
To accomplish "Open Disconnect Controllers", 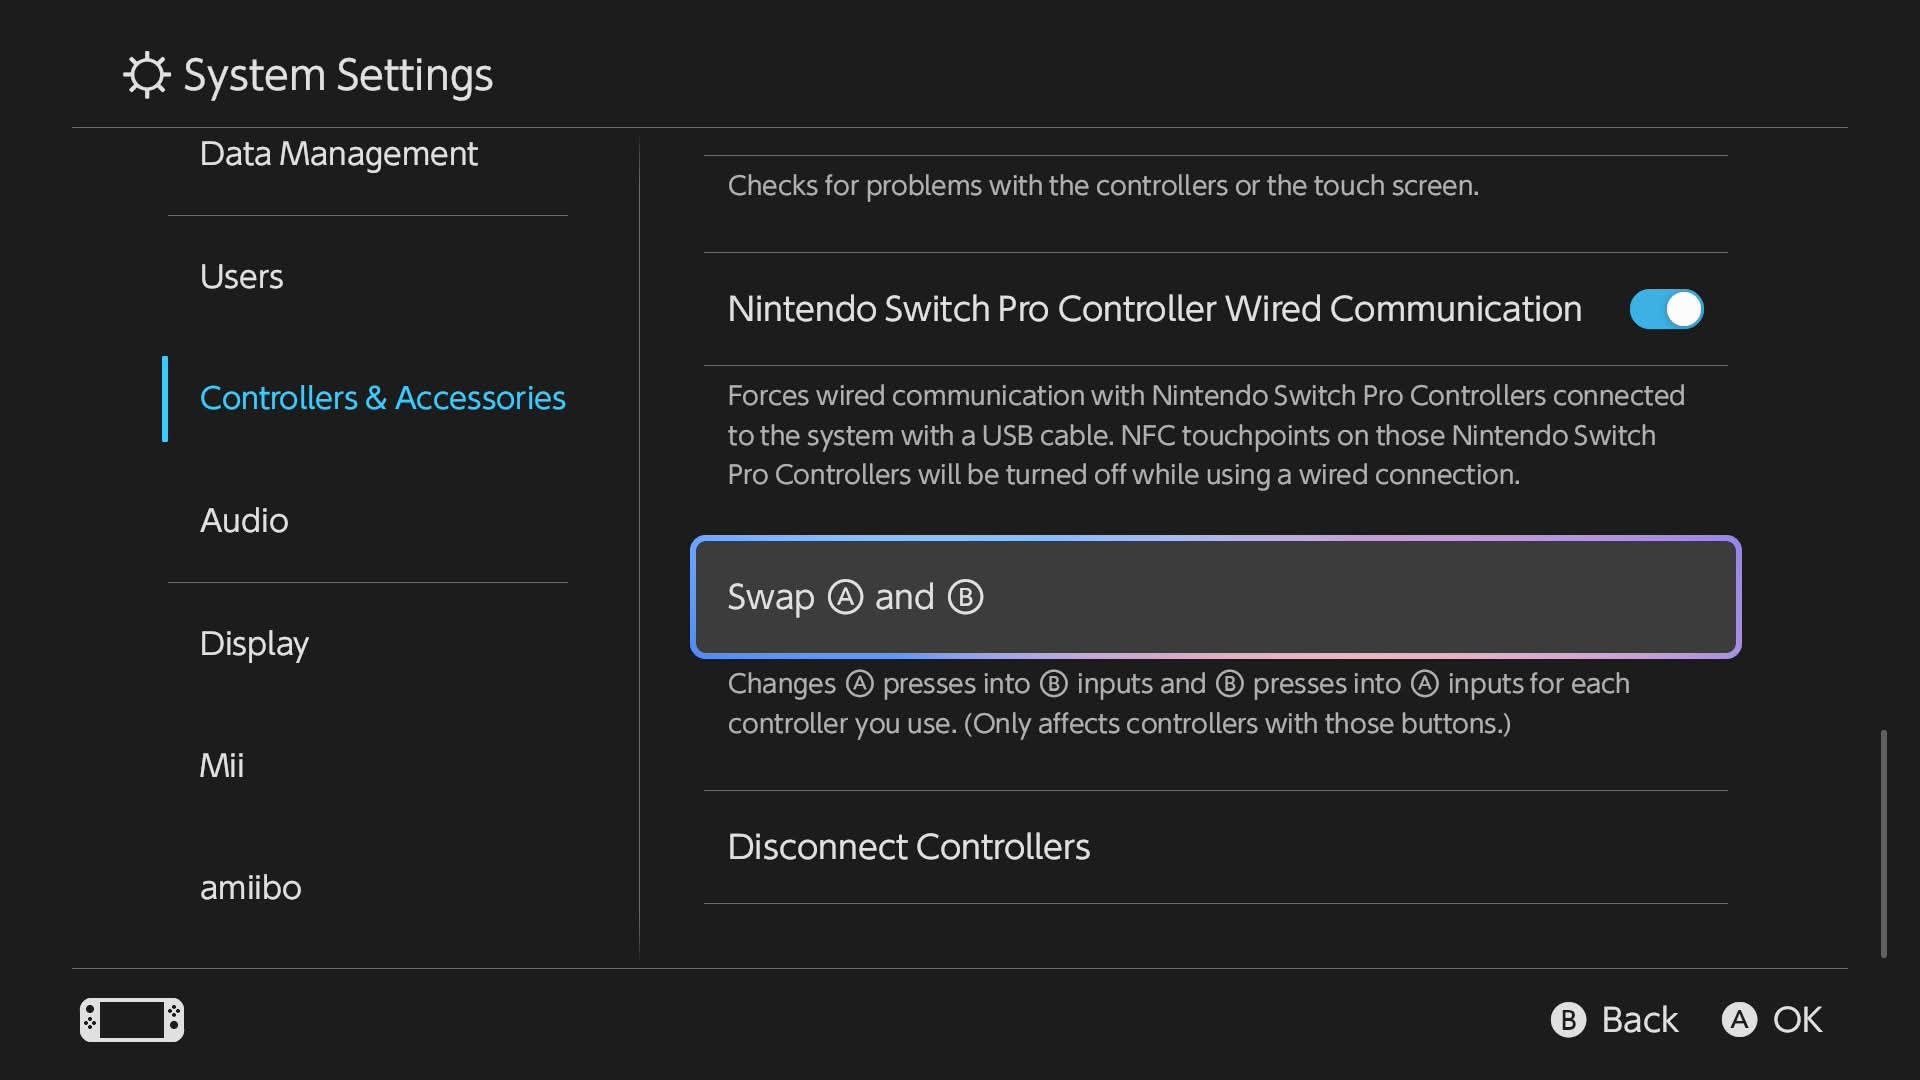I will [908, 847].
